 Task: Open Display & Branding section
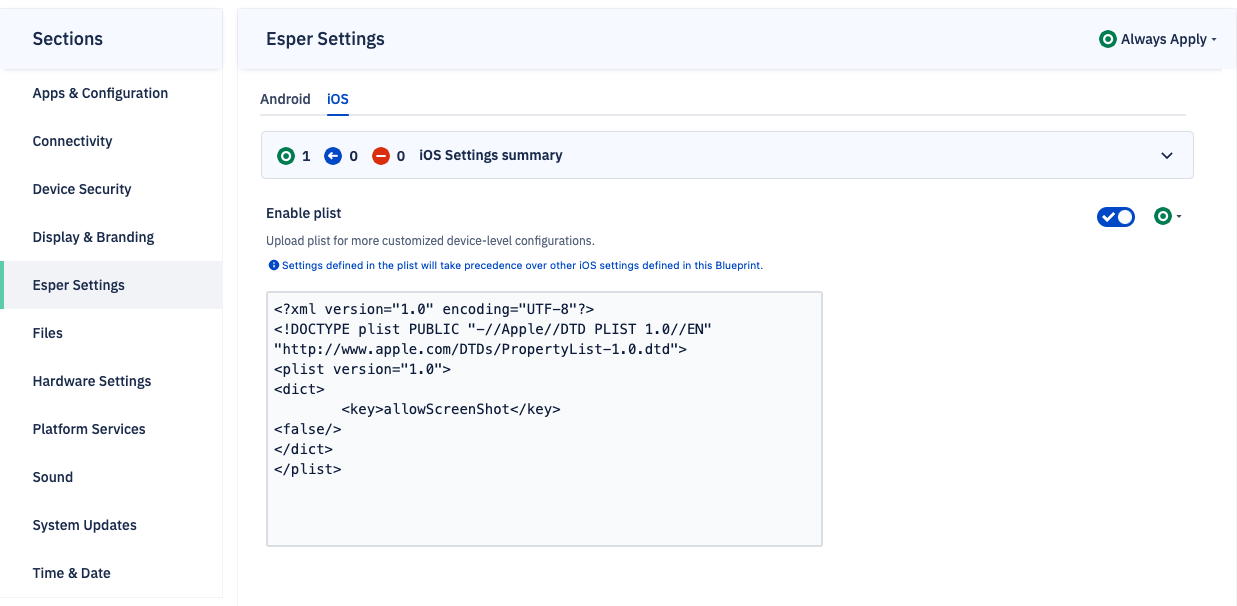93,237
